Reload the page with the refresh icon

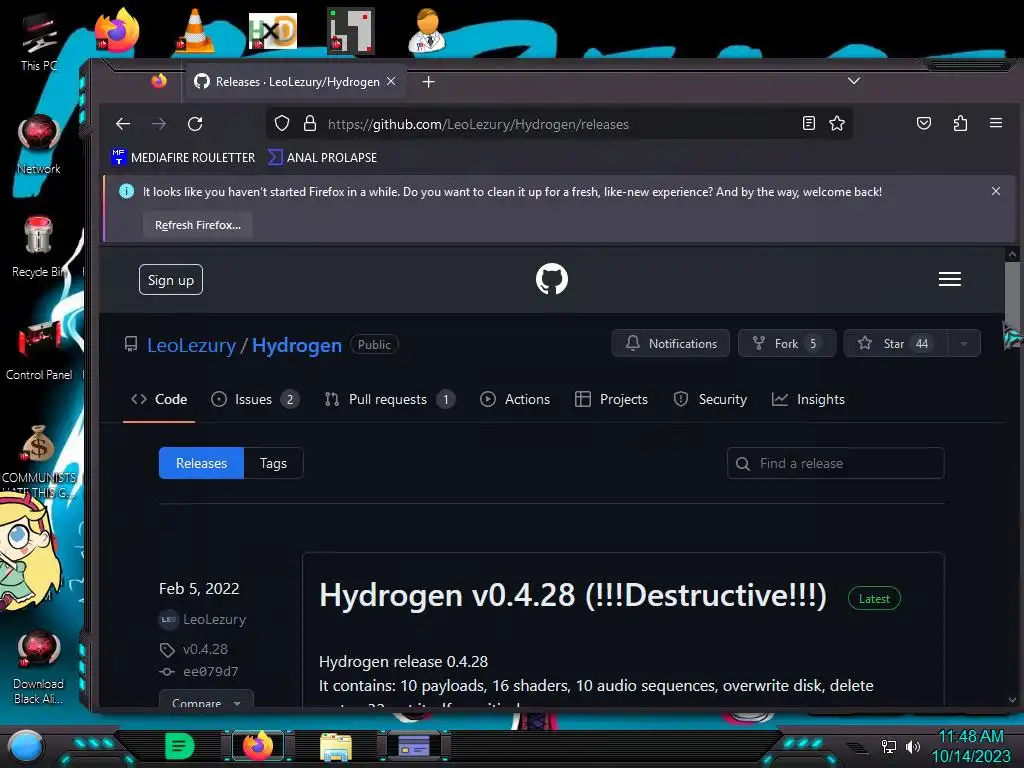pyautogui.click(x=195, y=124)
